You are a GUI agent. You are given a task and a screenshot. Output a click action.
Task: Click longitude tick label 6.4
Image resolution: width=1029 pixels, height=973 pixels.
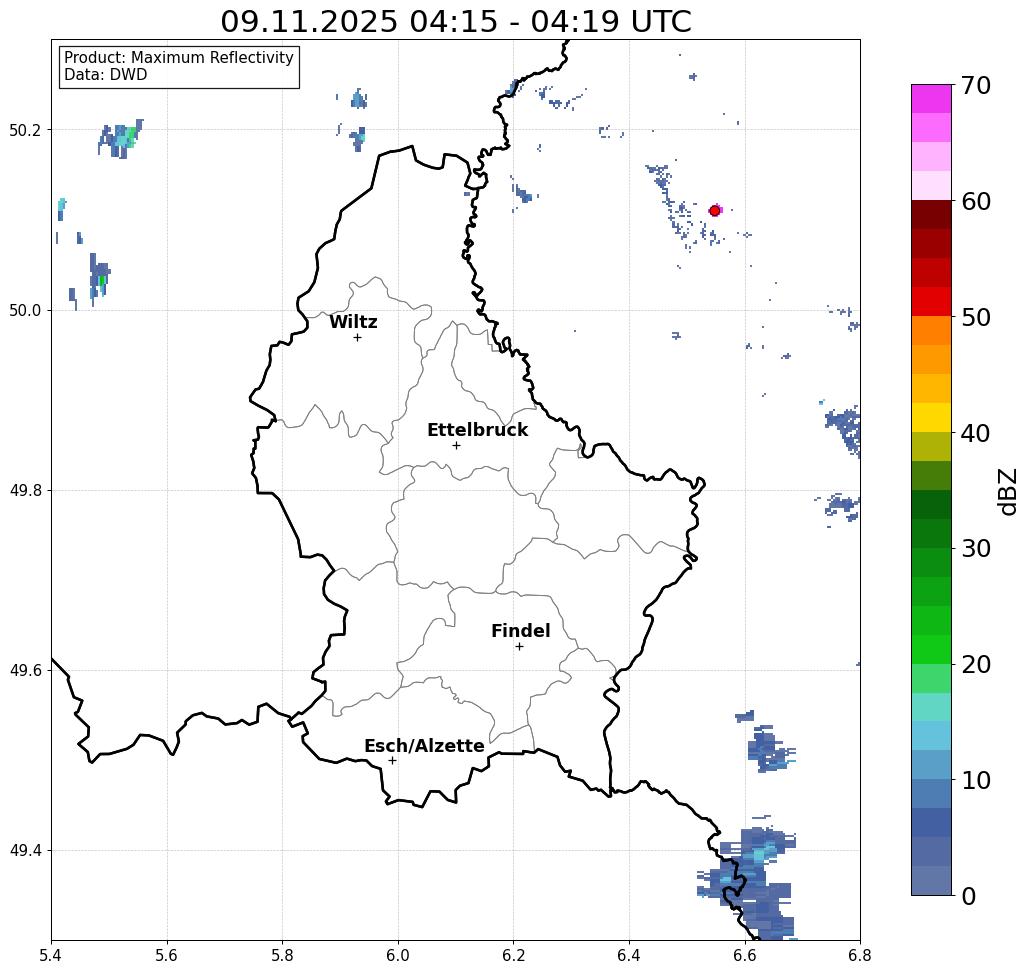click(x=629, y=955)
